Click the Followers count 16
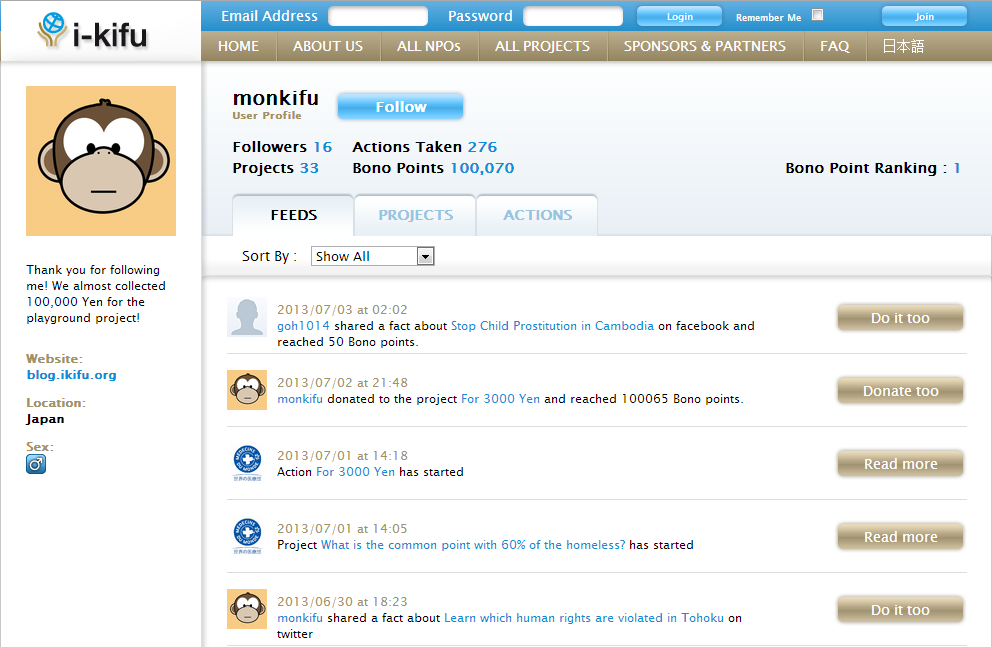Image resolution: width=992 pixels, height=647 pixels. 323,147
